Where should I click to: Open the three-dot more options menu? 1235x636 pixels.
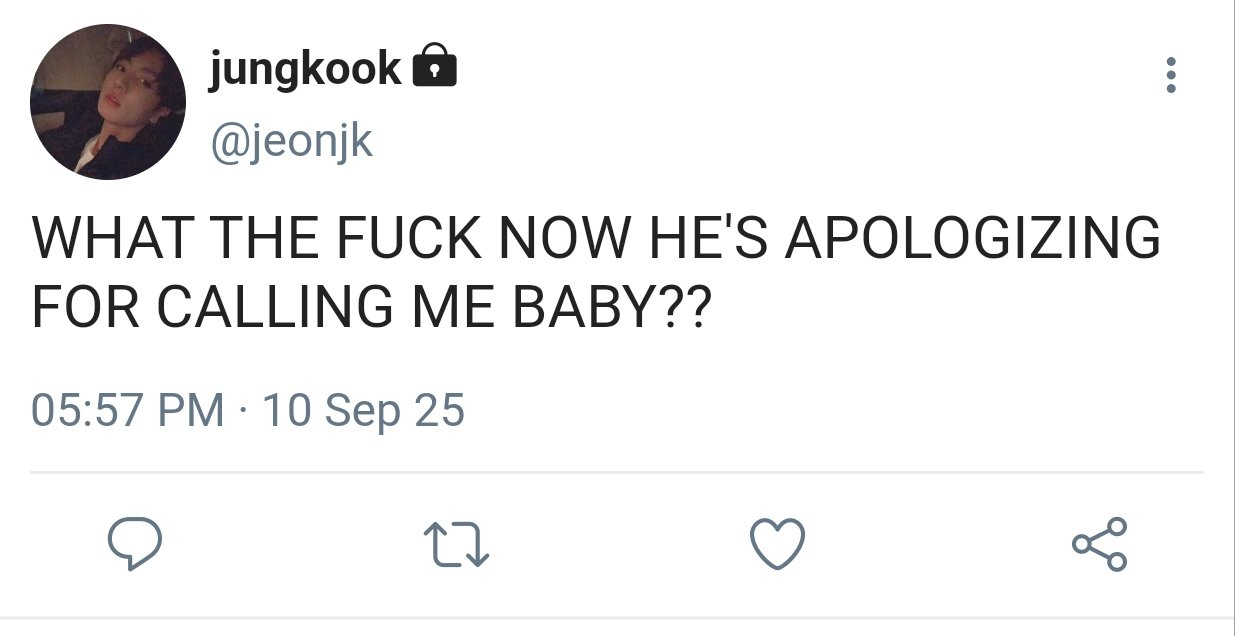tap(1171, 75)
